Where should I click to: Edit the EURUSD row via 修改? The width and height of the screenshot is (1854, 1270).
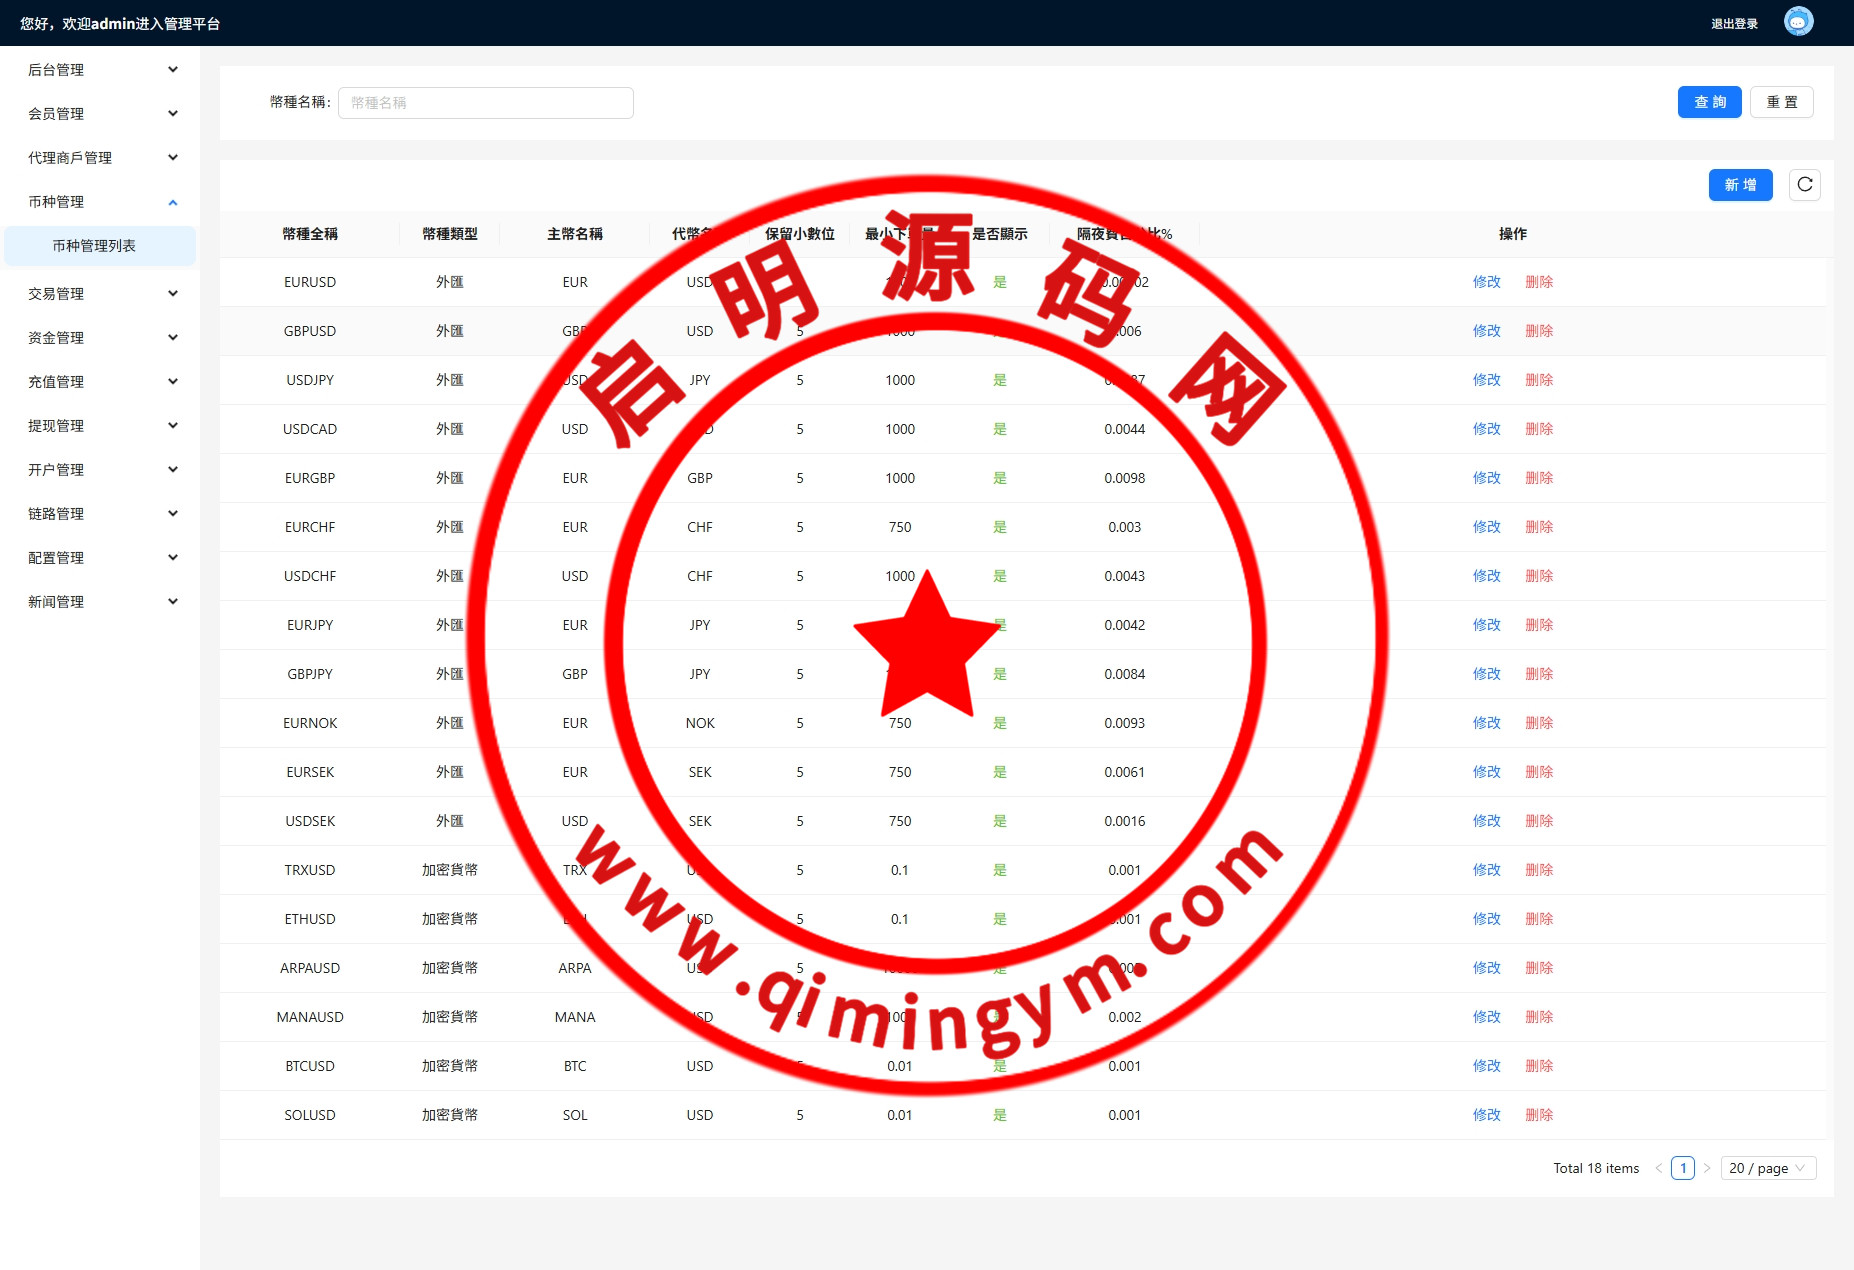coord(1486,282)
